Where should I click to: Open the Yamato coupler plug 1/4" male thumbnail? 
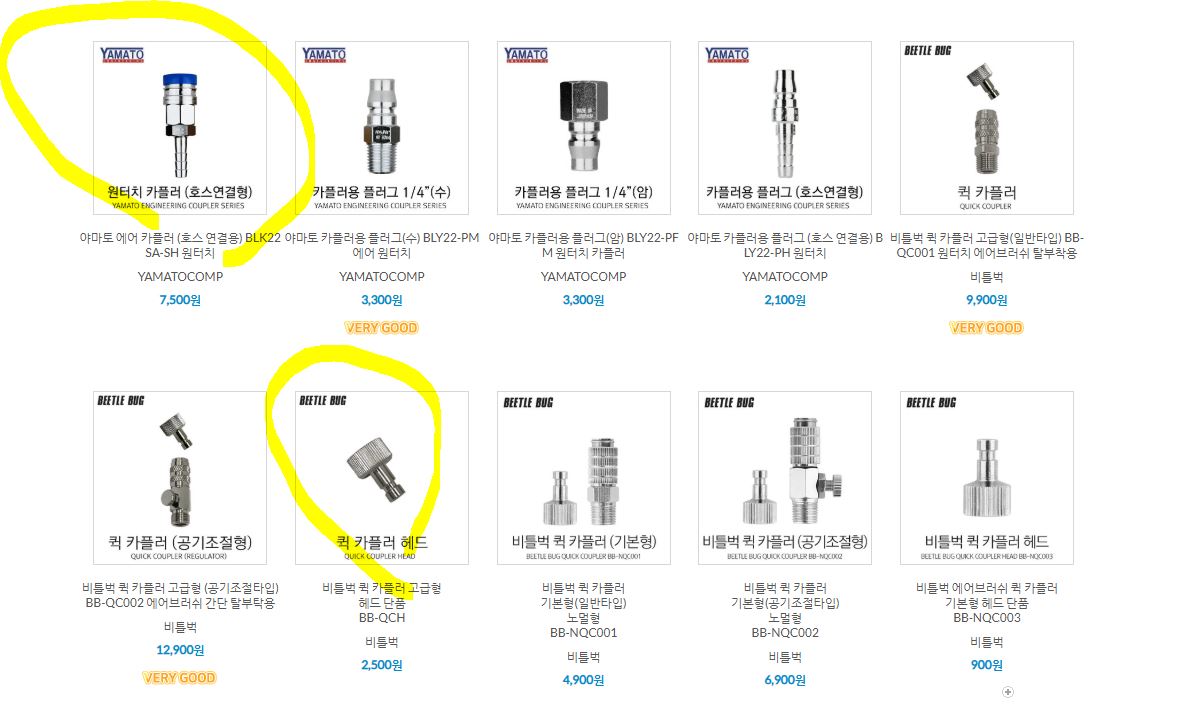tap(382, 128)
